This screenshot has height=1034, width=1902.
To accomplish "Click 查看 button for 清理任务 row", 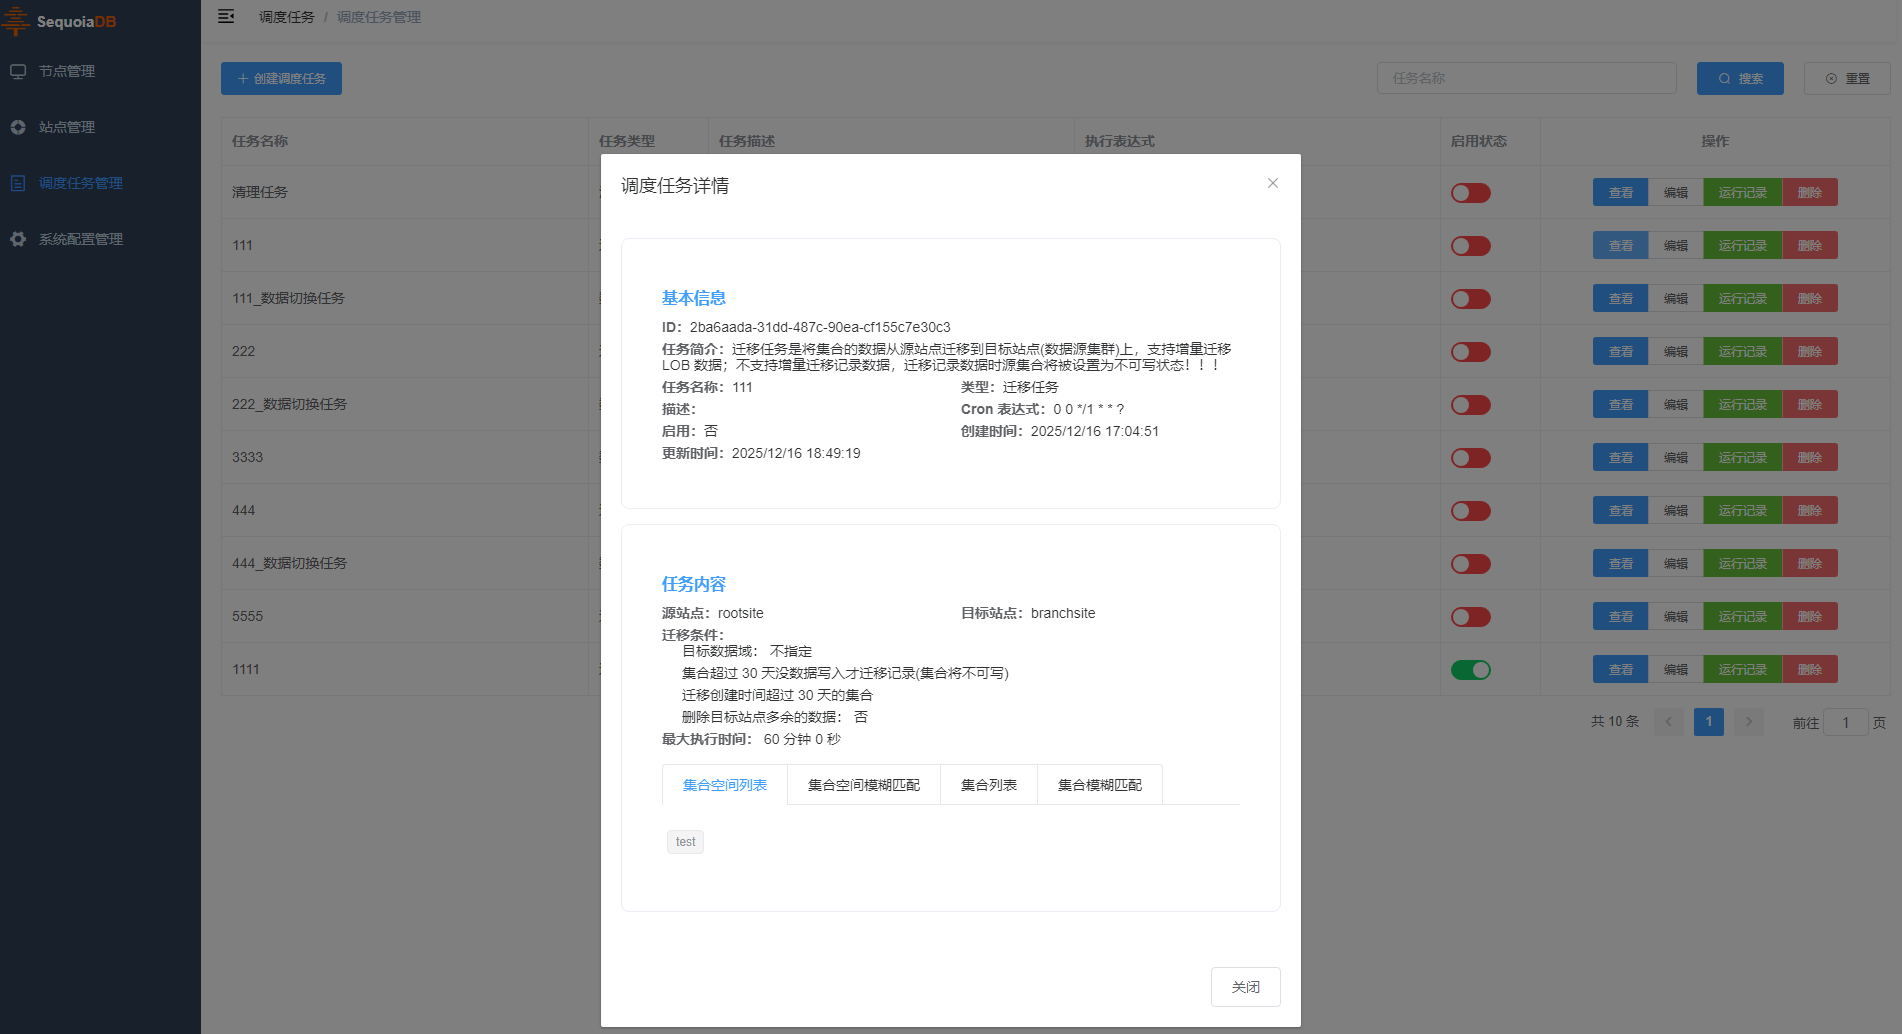I will pyautogui.click(x=1621, y=192).
